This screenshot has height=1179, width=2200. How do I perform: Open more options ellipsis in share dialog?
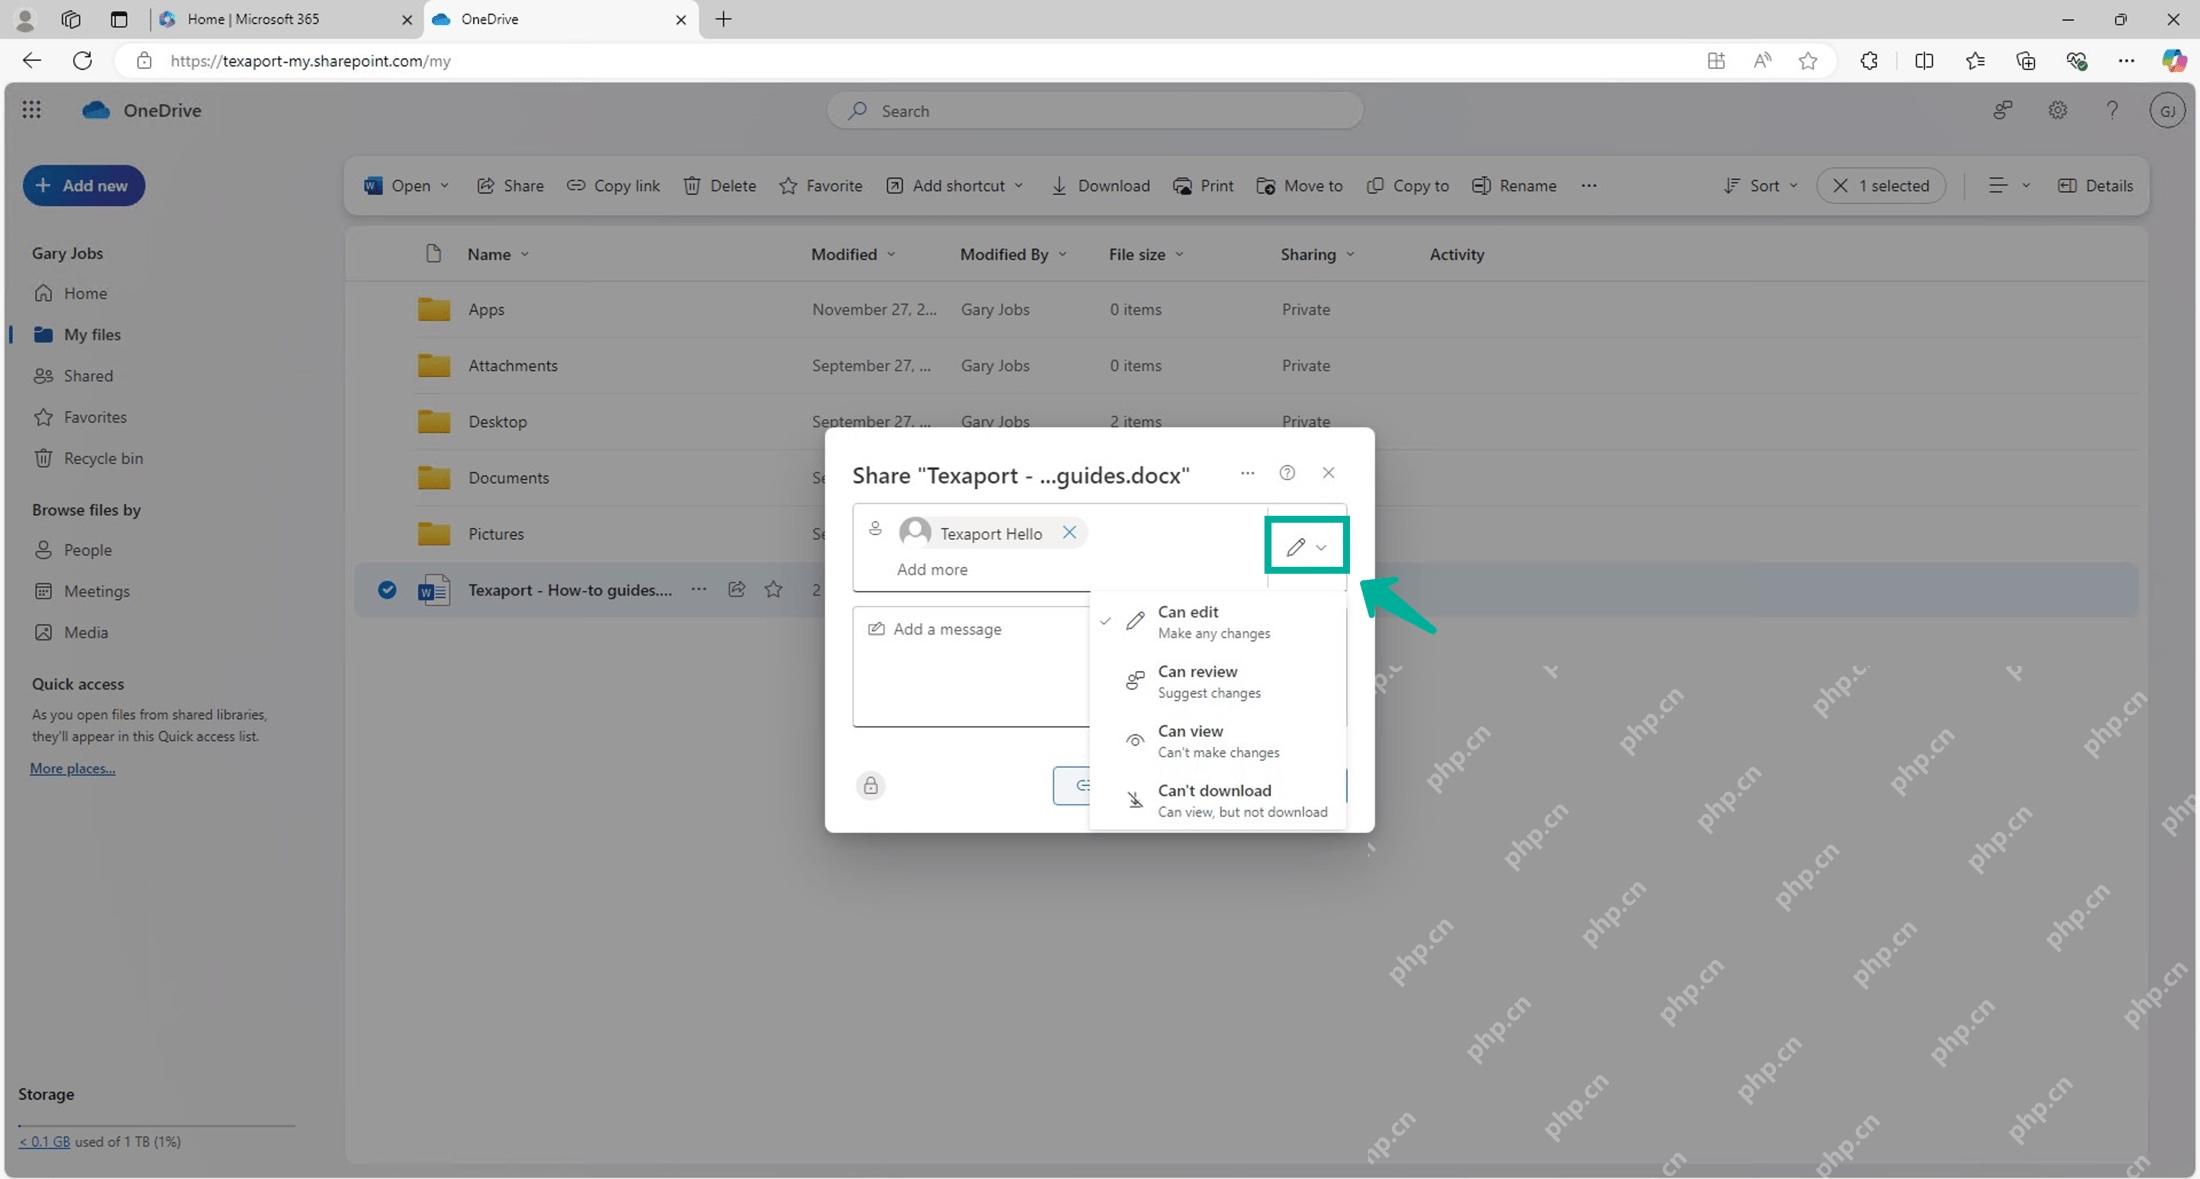point(1246,472)
